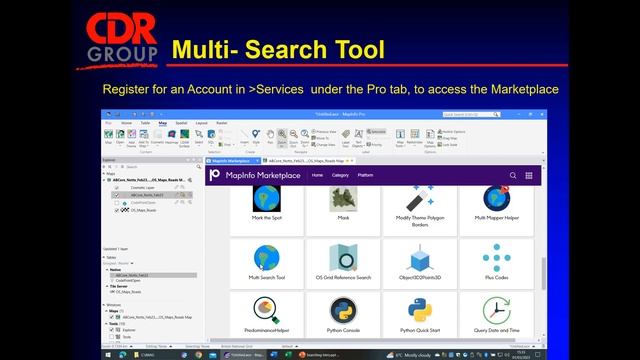Click the Style ribbon icon
Viewport: 640px width, 360px height.
click(x=256, y=137)
